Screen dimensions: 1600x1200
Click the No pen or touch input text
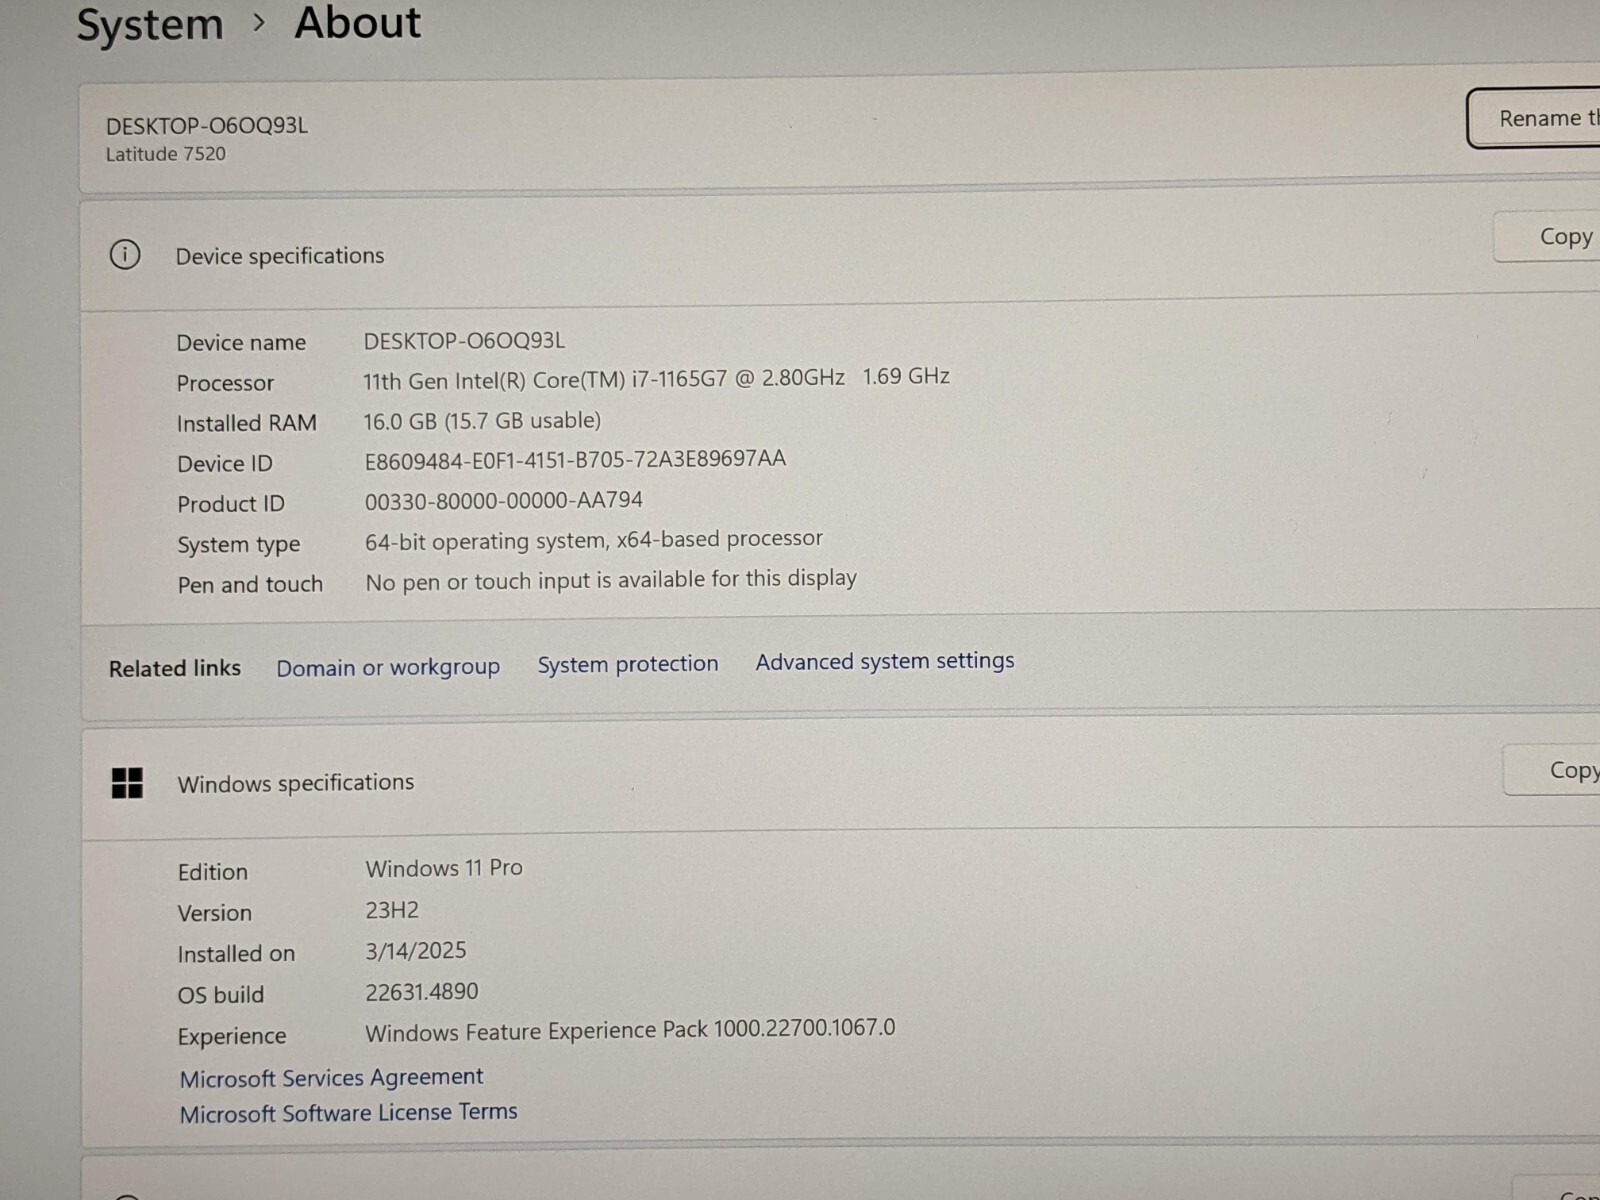(611, 580)
